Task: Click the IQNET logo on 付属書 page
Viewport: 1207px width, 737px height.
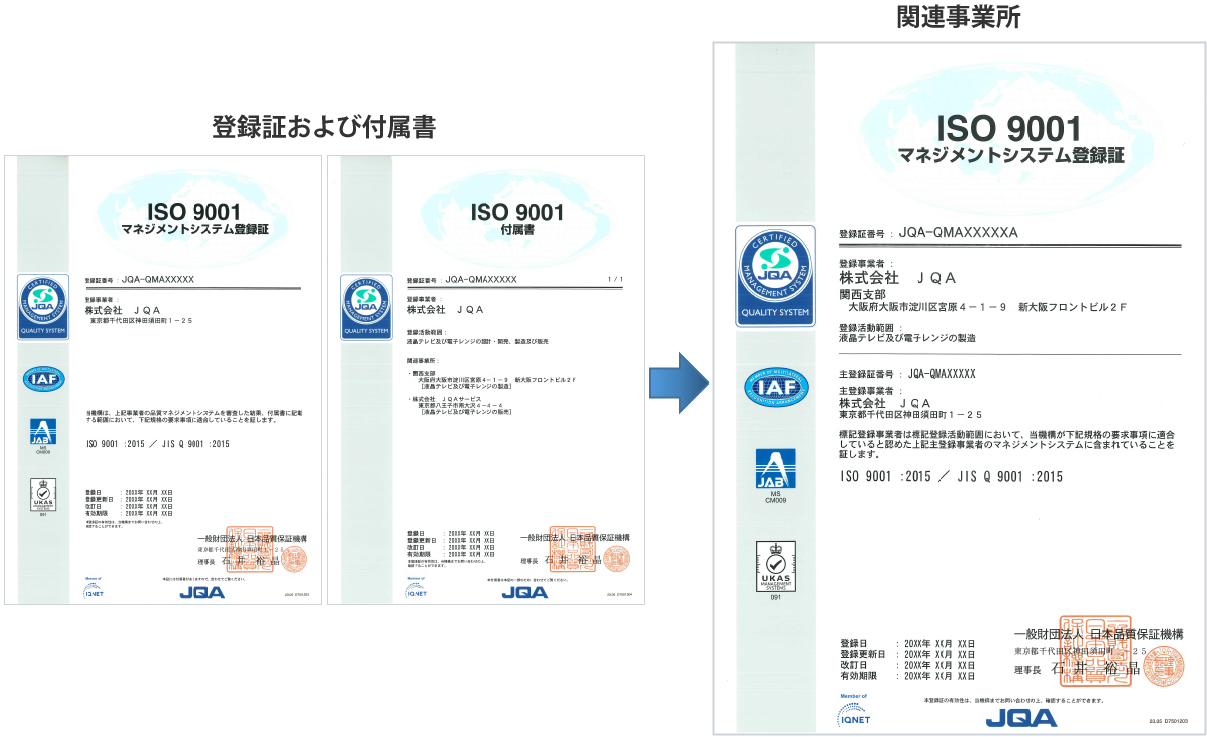Action: [x=417, y=589]
